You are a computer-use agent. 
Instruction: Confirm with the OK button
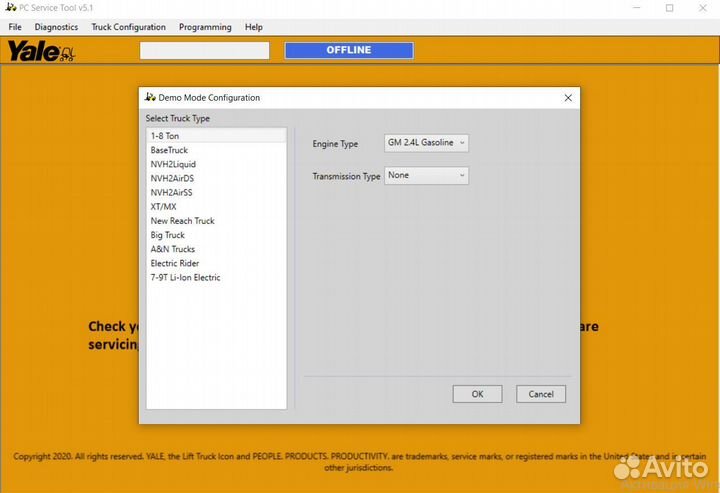point(478,394)
